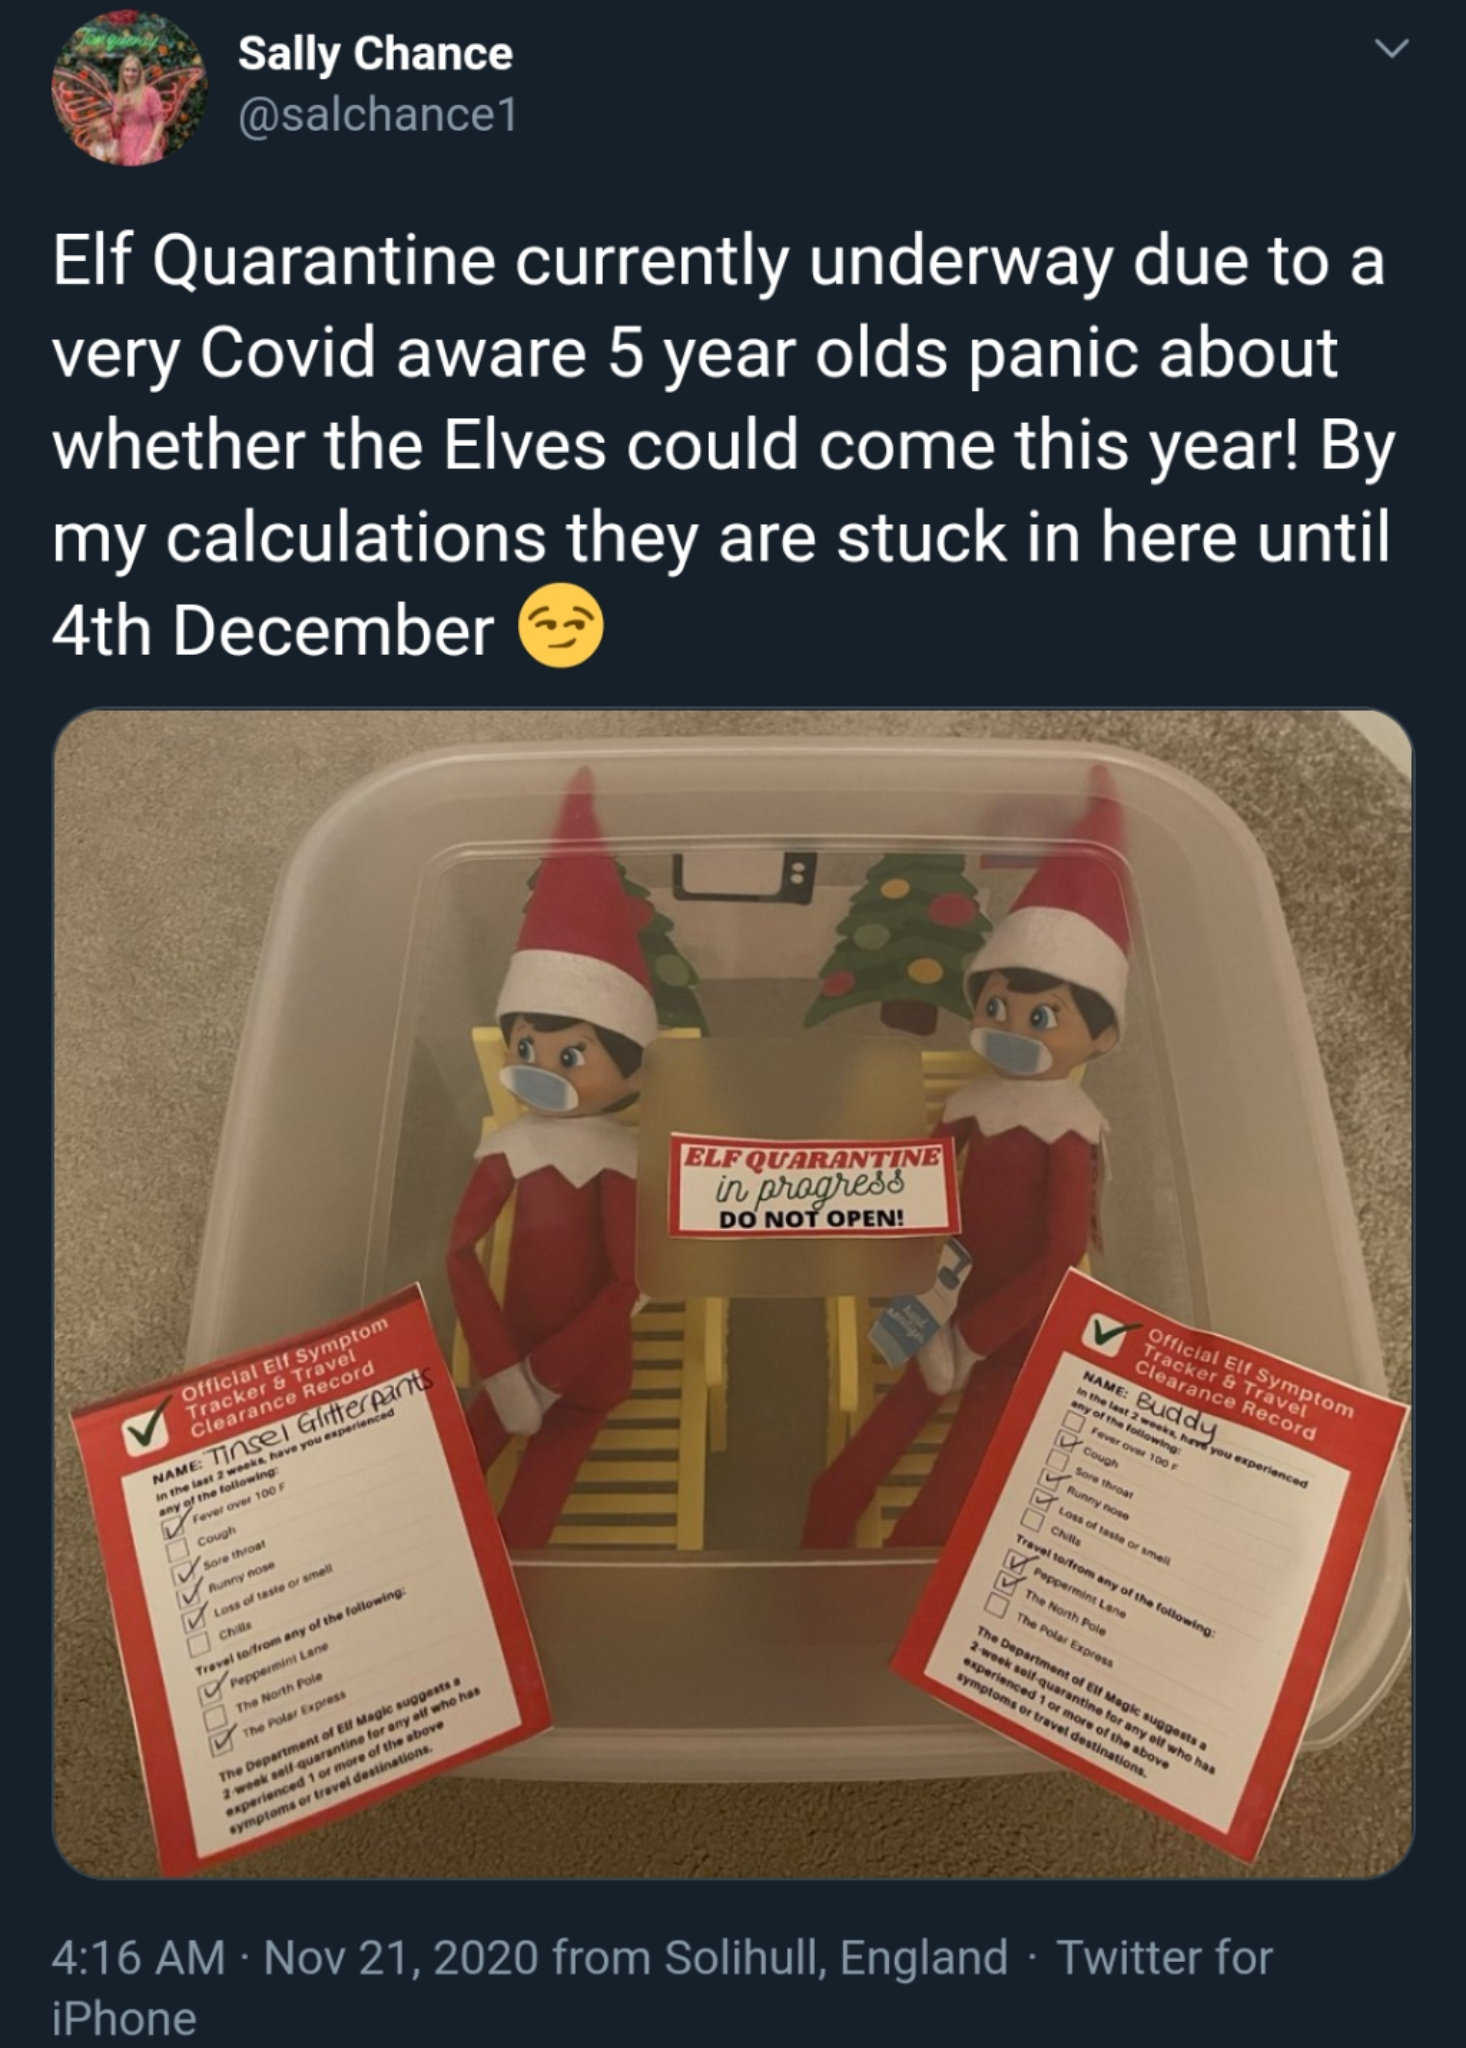Open Sally Chance's profile avatar

130,88
